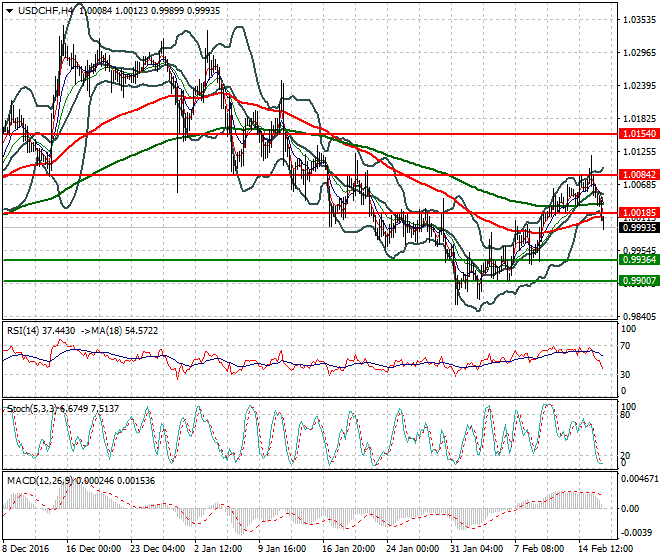
Task: Click the 9 Jan 16:00 time label
Action: [x=282, y=549]
